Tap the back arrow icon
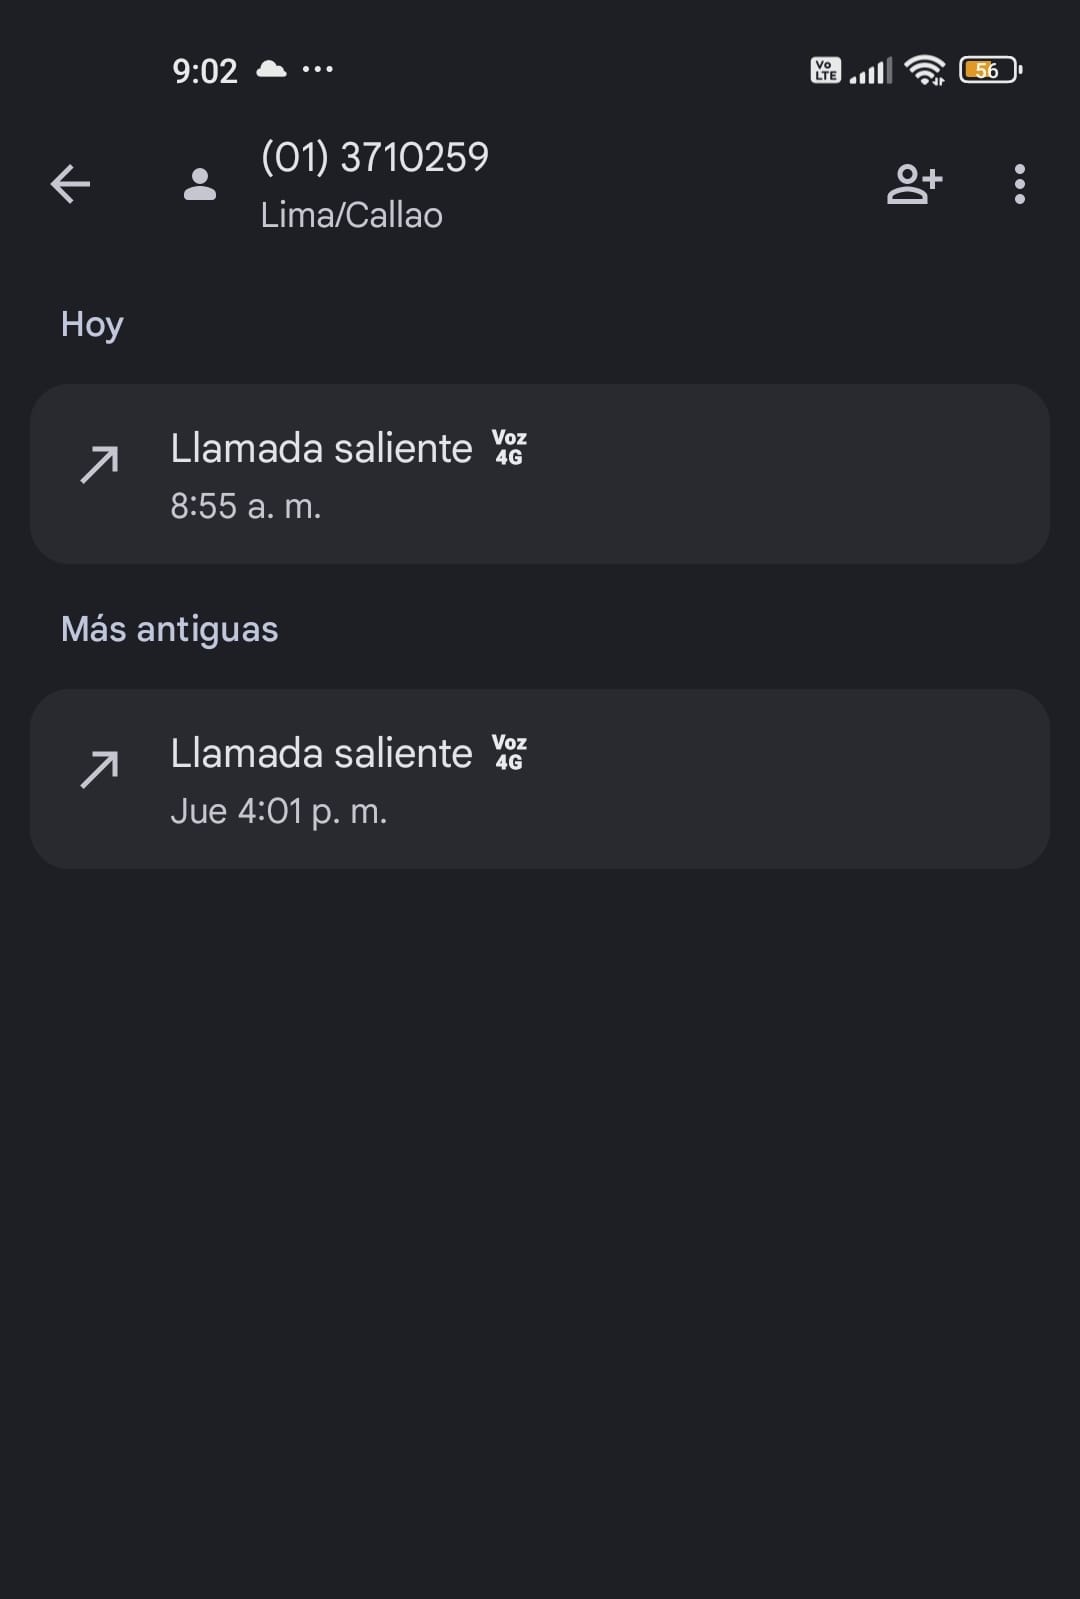 point(70,184)
